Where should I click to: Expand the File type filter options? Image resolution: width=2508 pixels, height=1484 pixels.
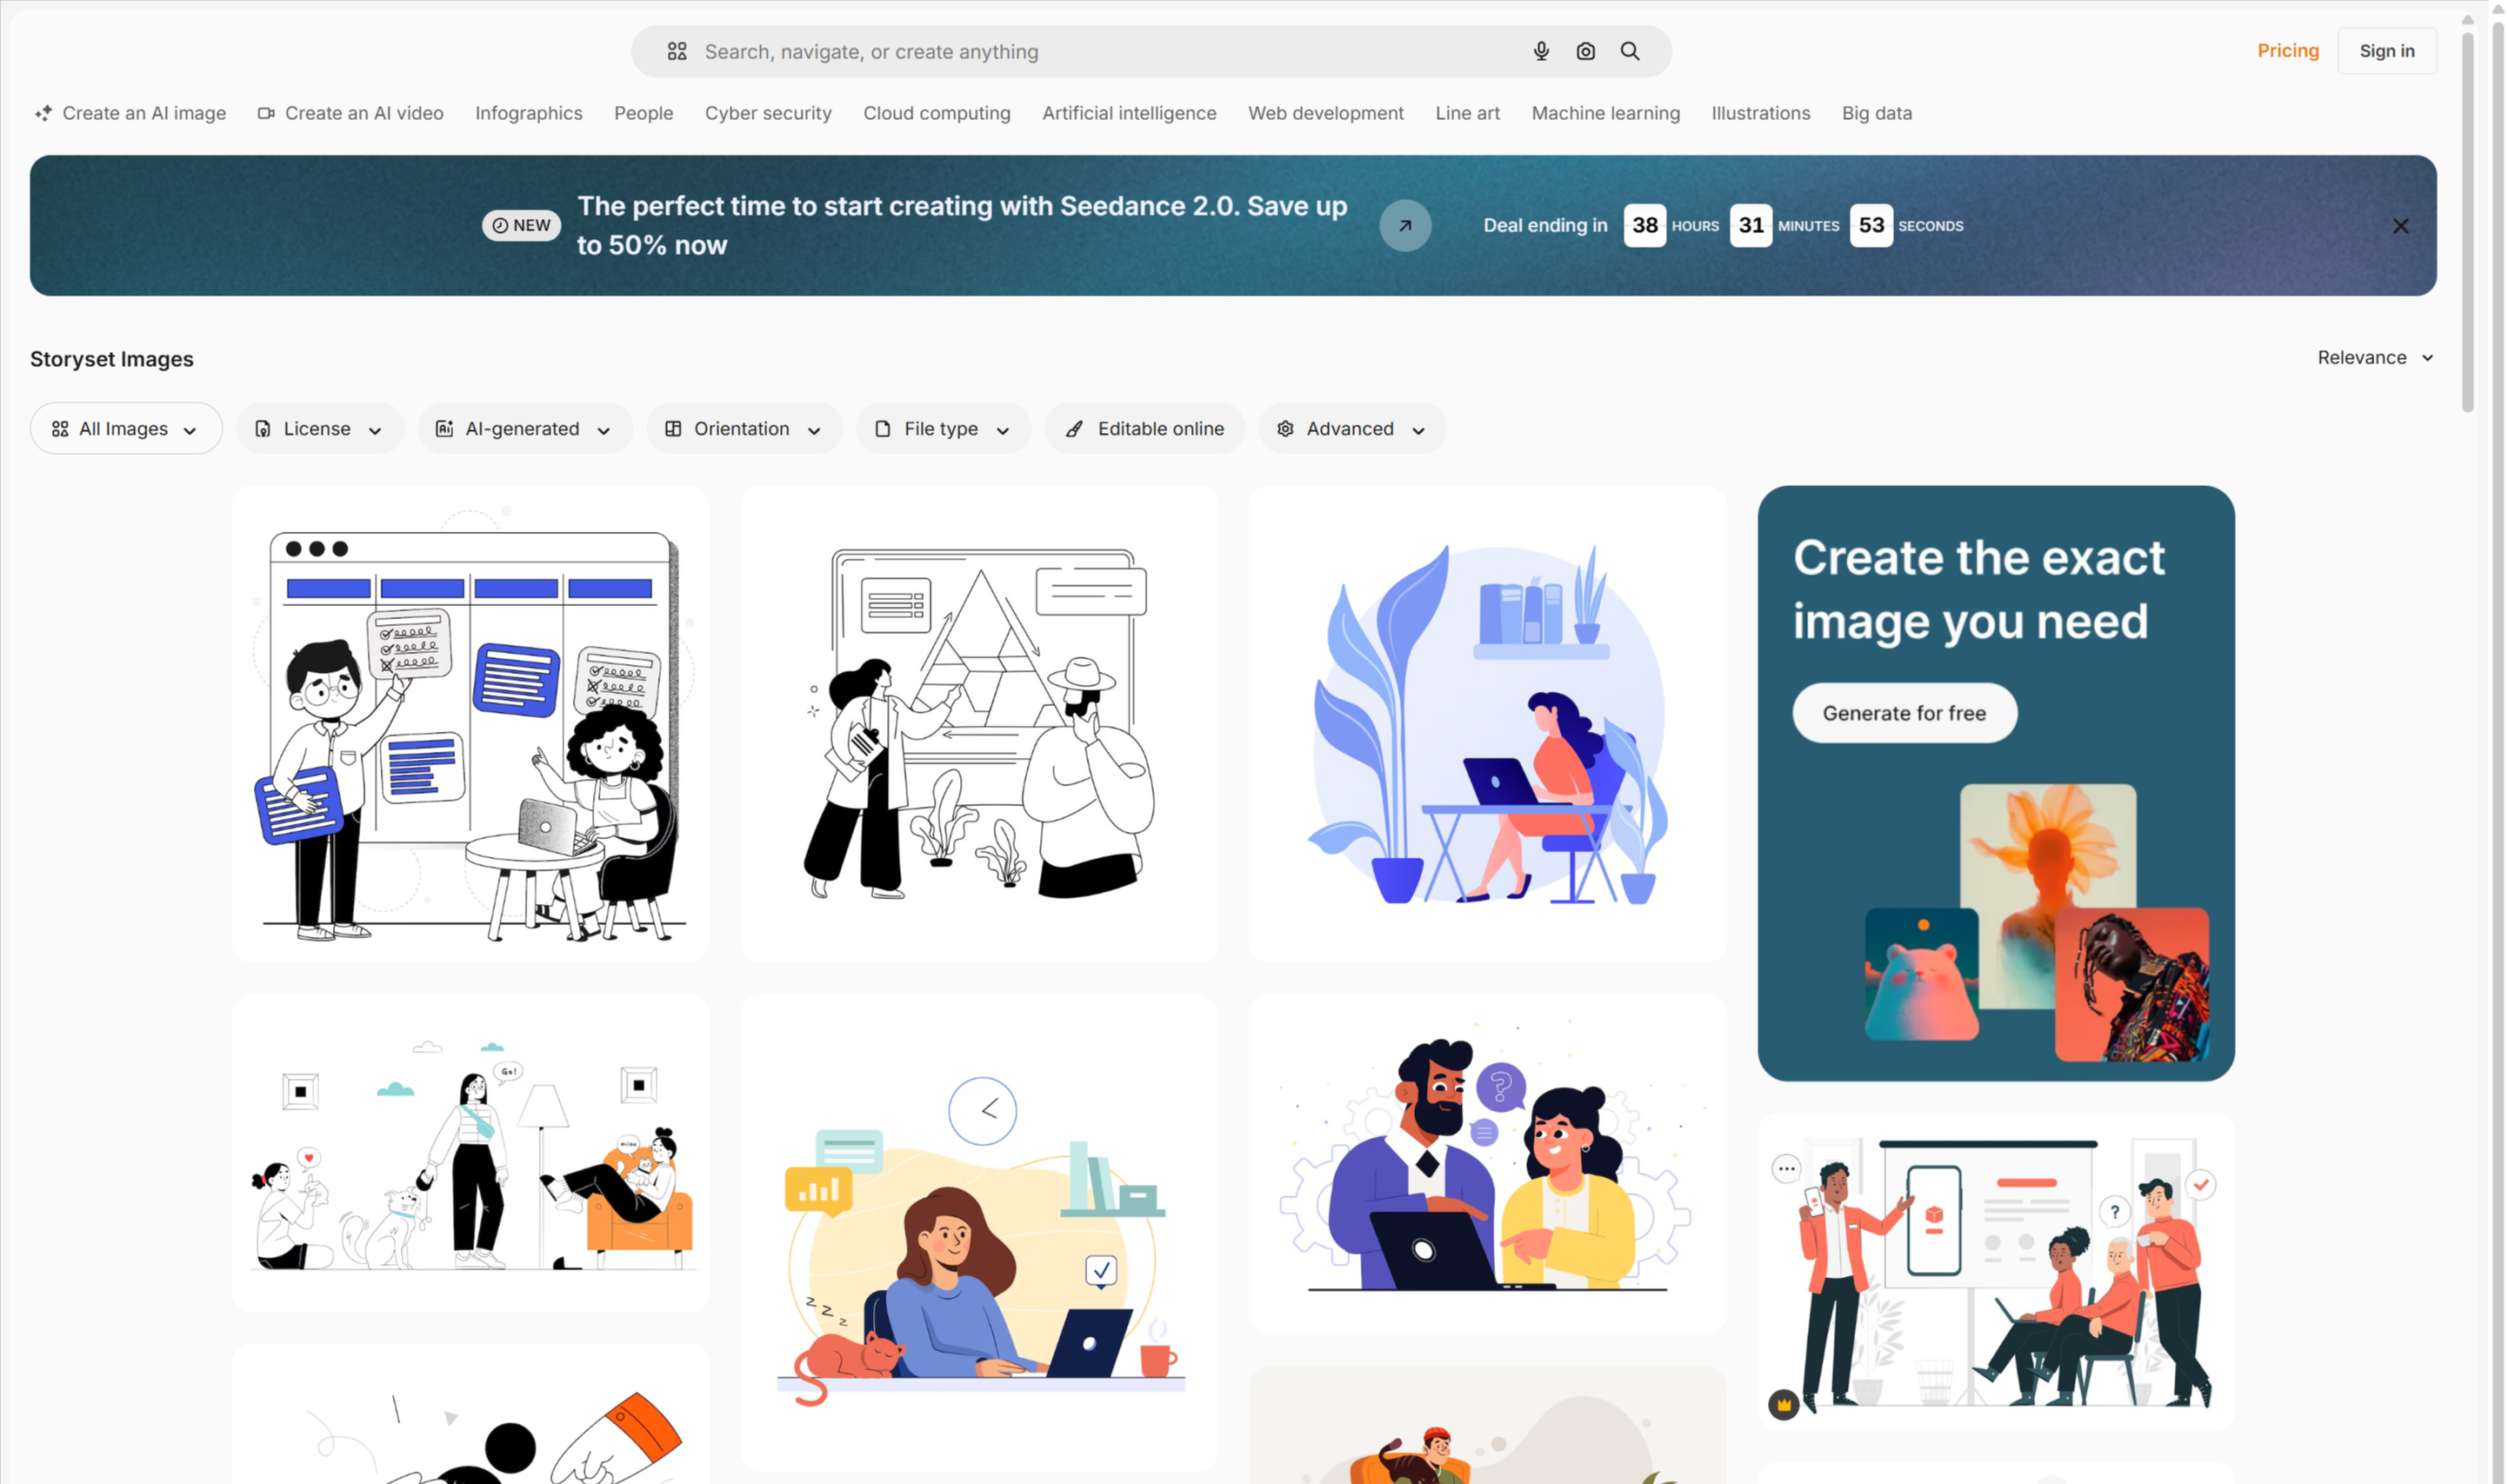(x=942, y=428)
